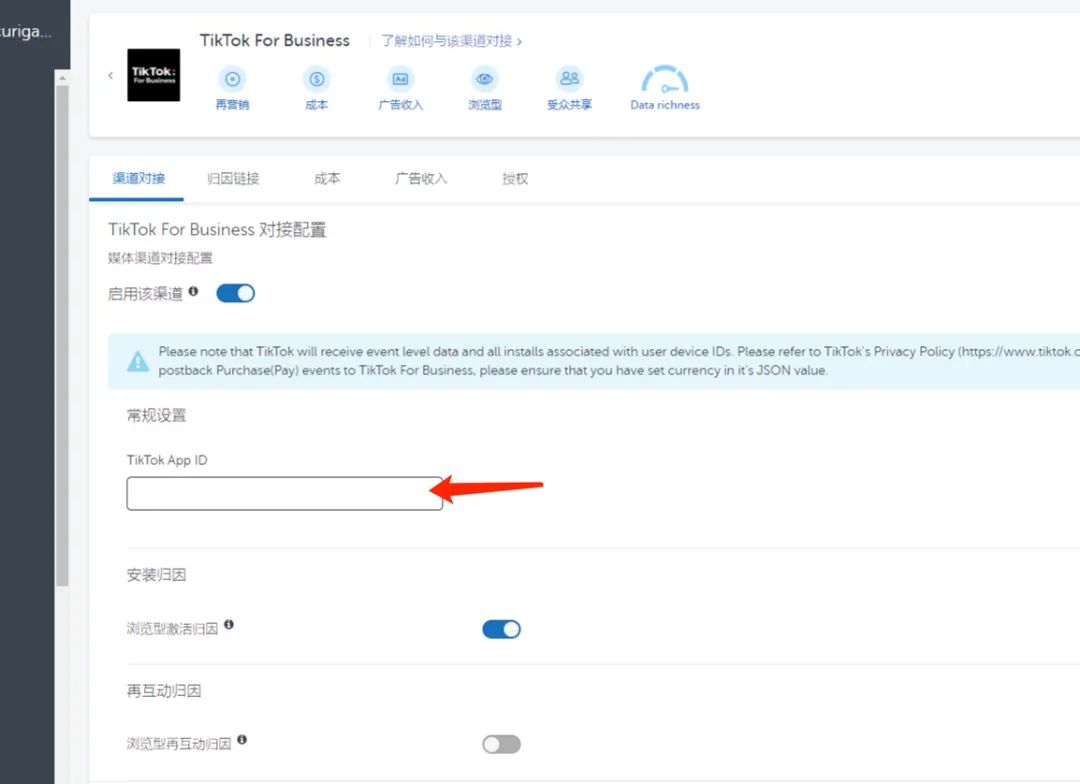Open the 成本 tab

coord(327,178)
